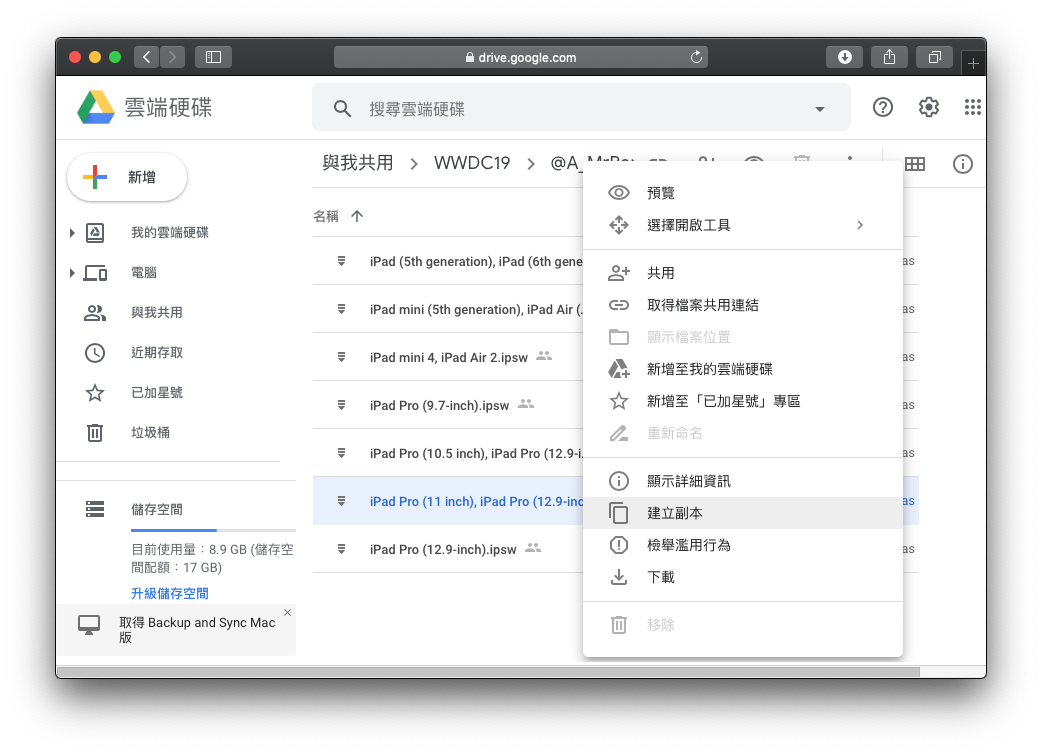
Task: Go to 與我共用 in sidebar
Action: point(156,313)
